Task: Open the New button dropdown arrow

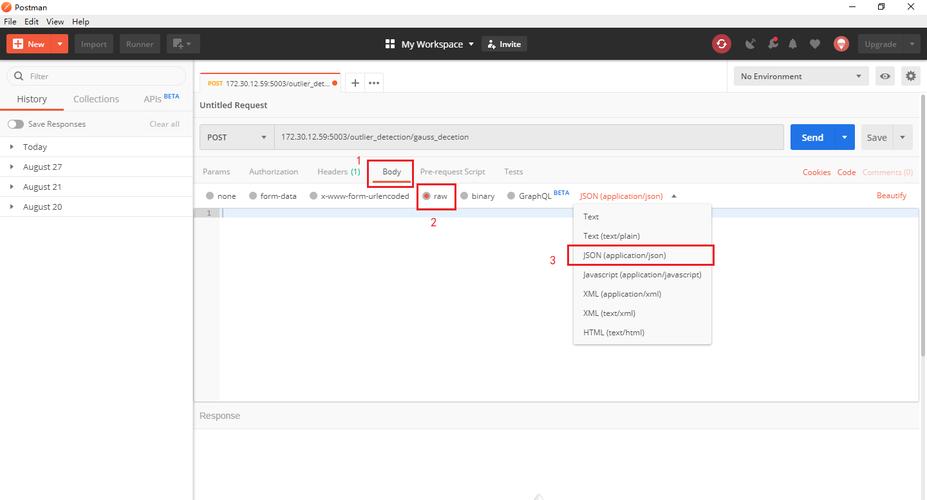Action: coord(60,44)
